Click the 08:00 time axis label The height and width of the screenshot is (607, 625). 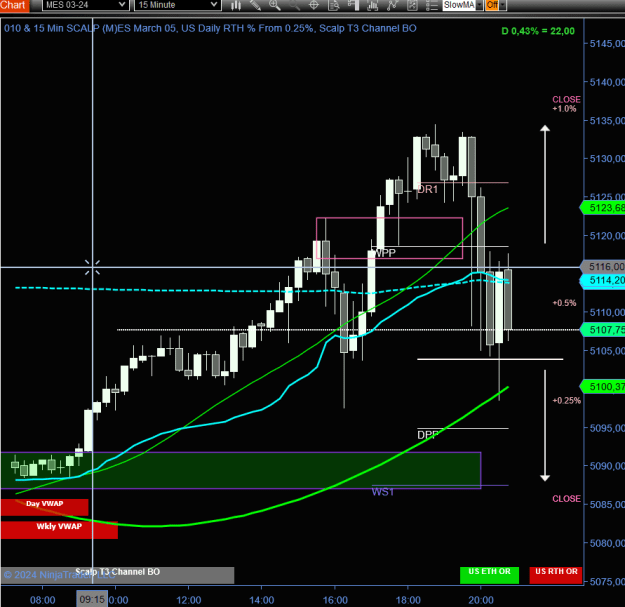tap(43, 600)
